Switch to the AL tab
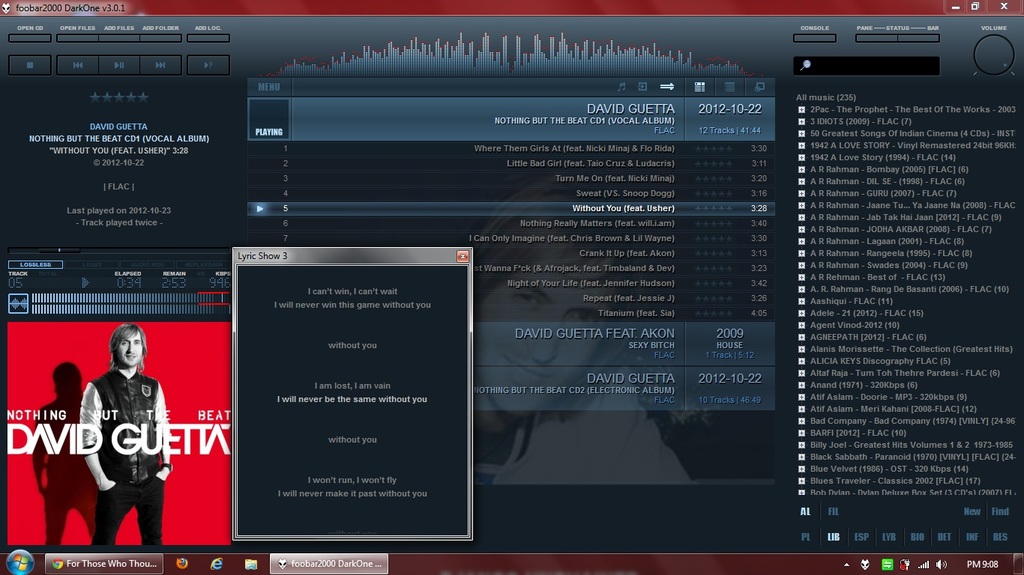This screenshot has width=1024, height=575. coord(805,512)
